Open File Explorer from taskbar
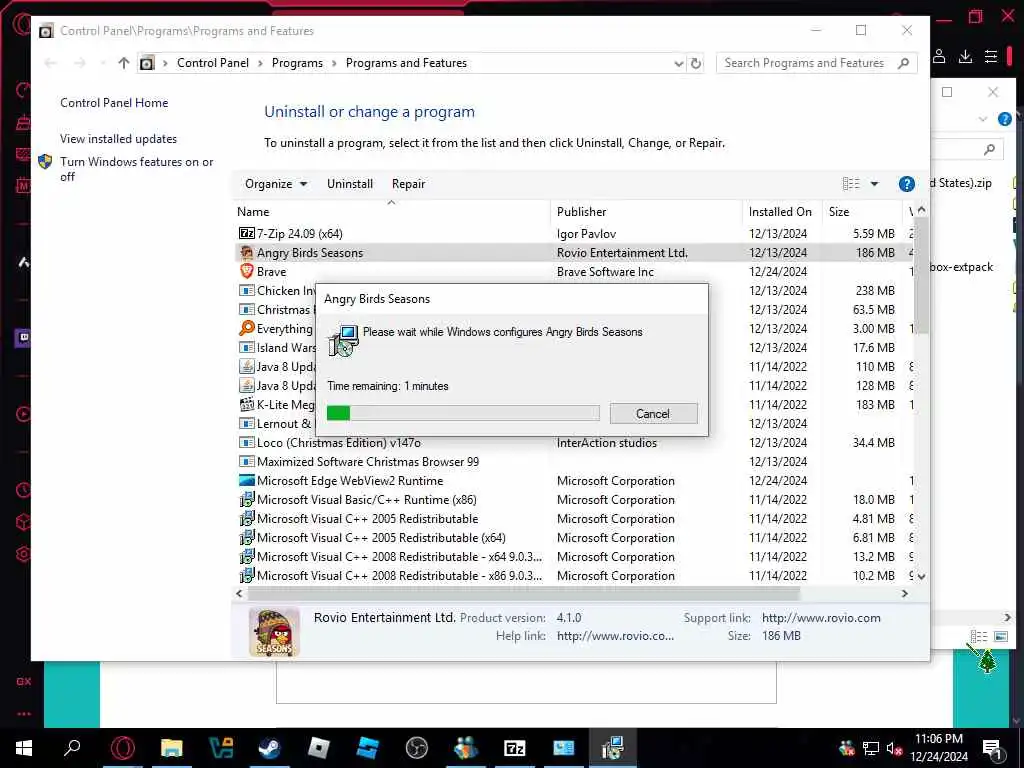The height and width of the screenshot is (768, 1024). pyautogui.click(x=172, y=747)
